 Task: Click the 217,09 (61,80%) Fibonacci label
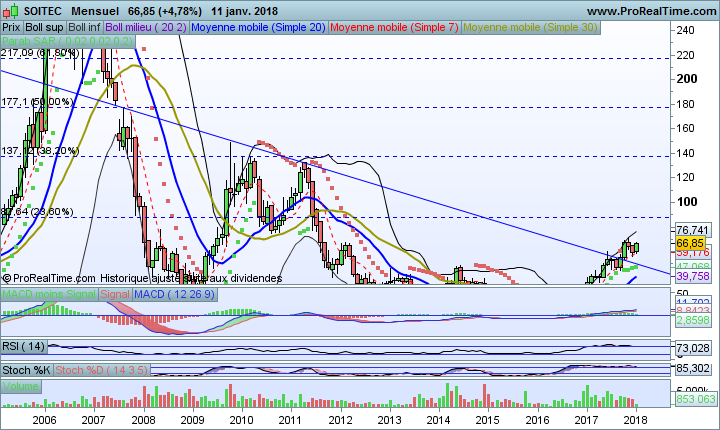click(x=40, y=53)
